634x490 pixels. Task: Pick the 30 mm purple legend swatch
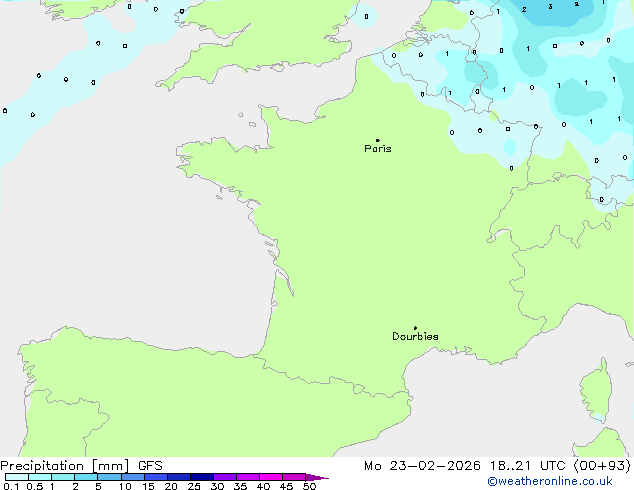(224, 477)
